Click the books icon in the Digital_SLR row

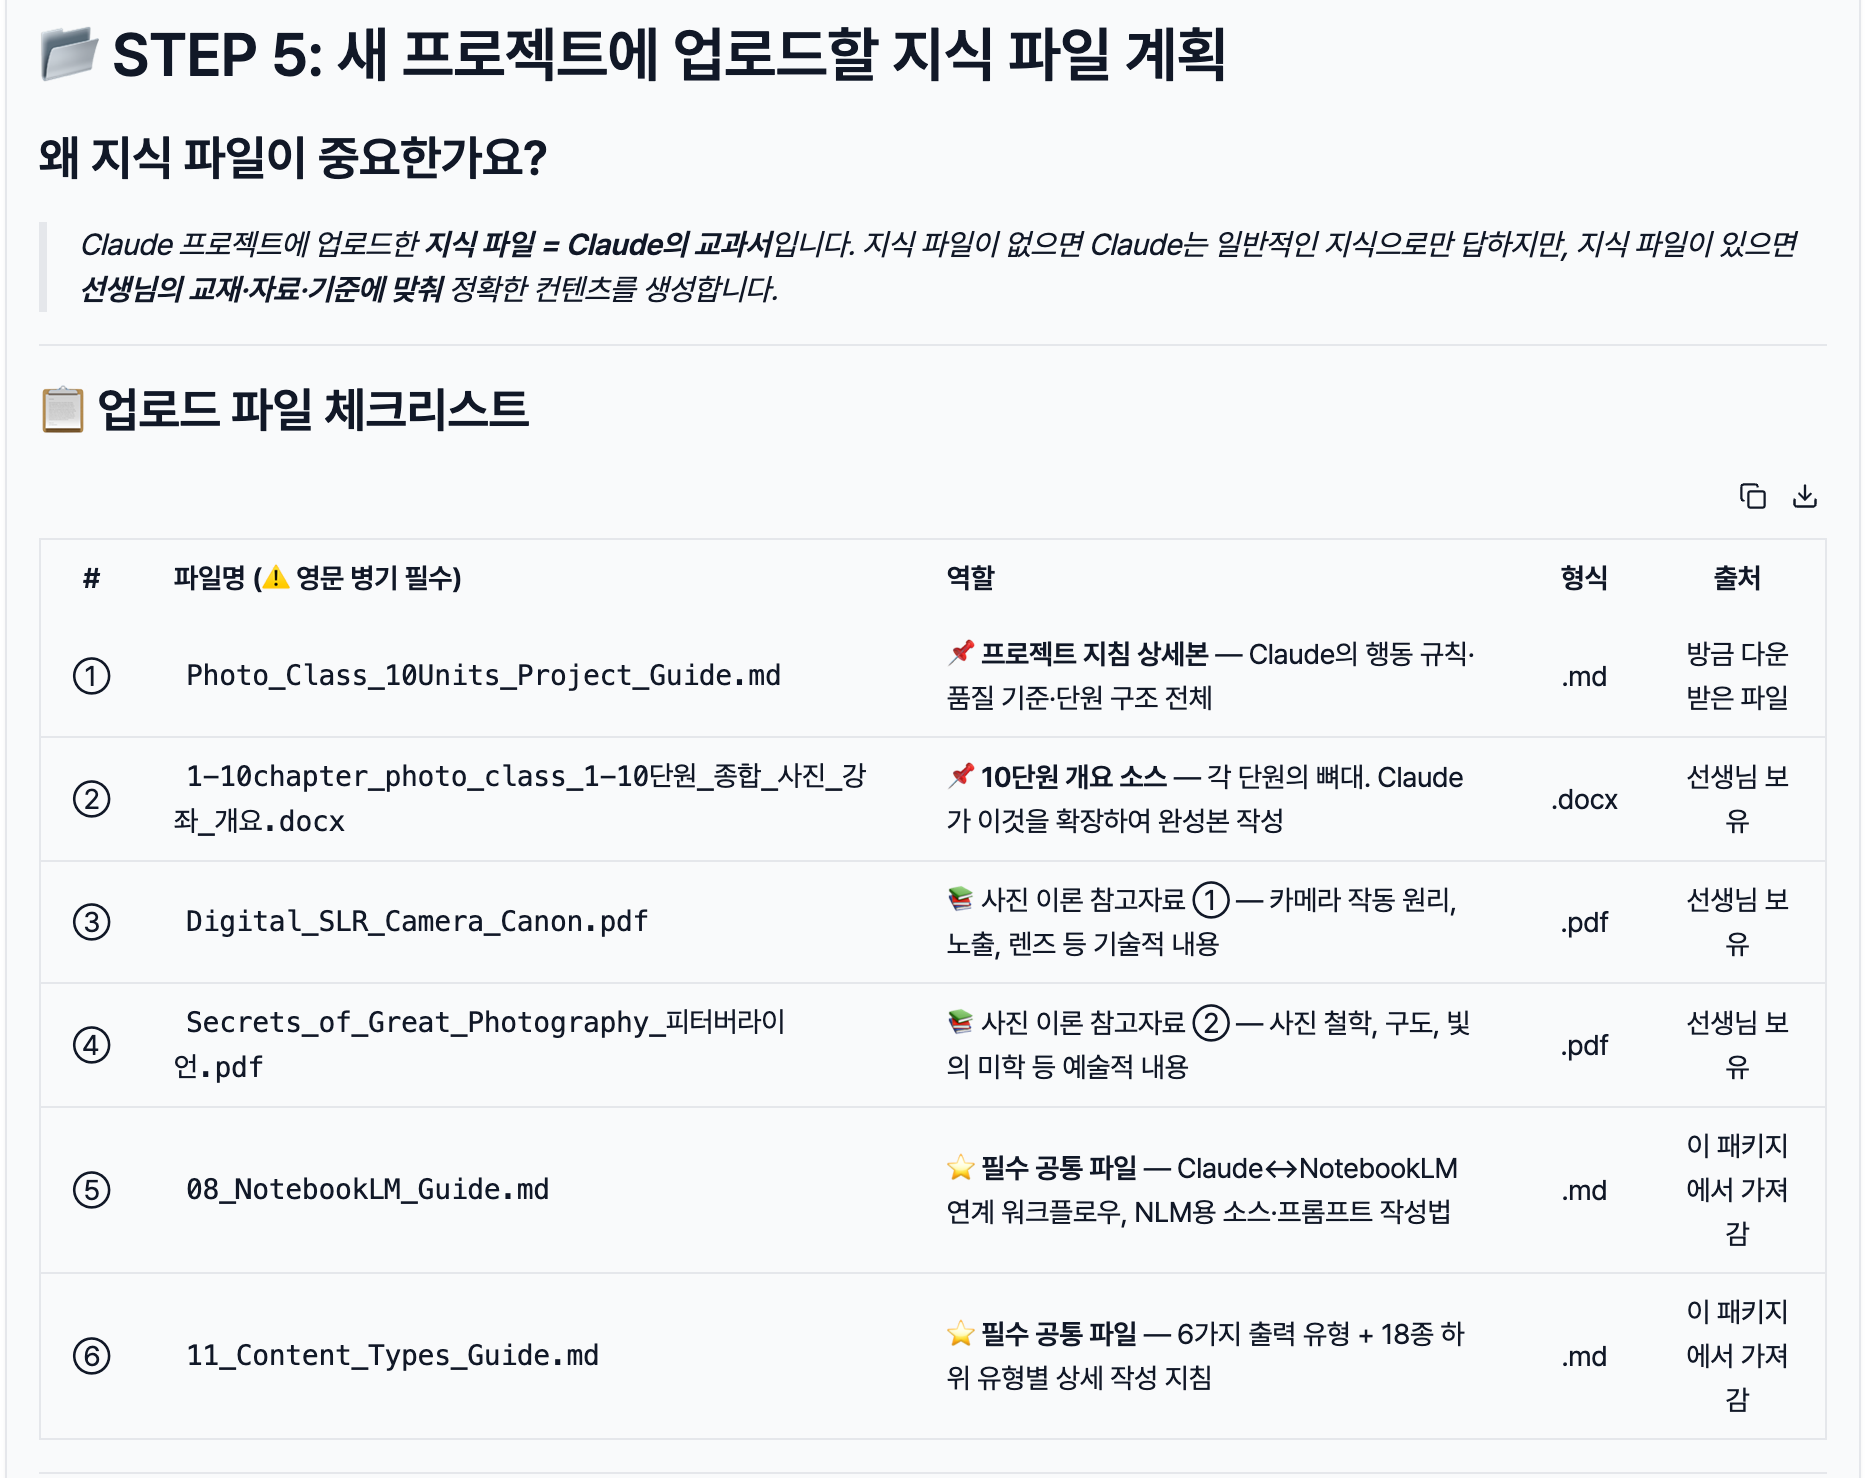pos(961,899)
